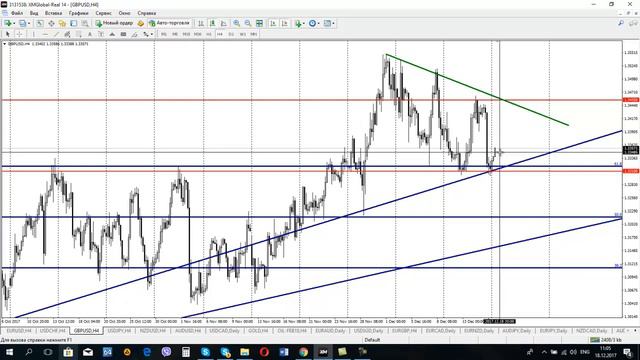The height and width of the screenshot is (360, 640).
Task: Switch to USDJPY,H4 chart tab
Action: 119,331
